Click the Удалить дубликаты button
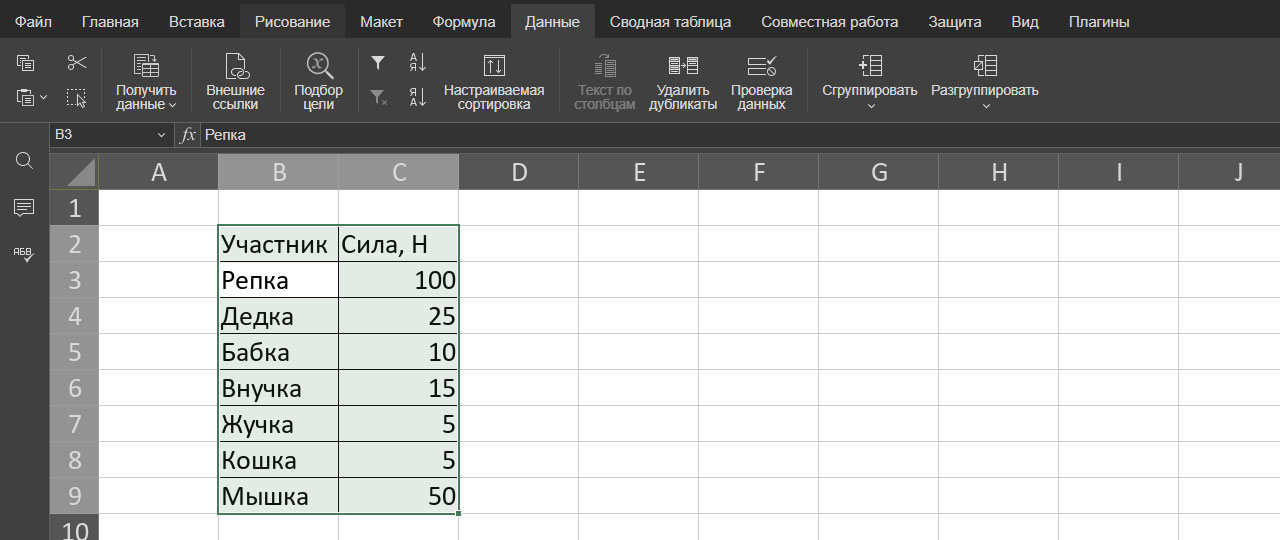 click(x=682, y=82)
